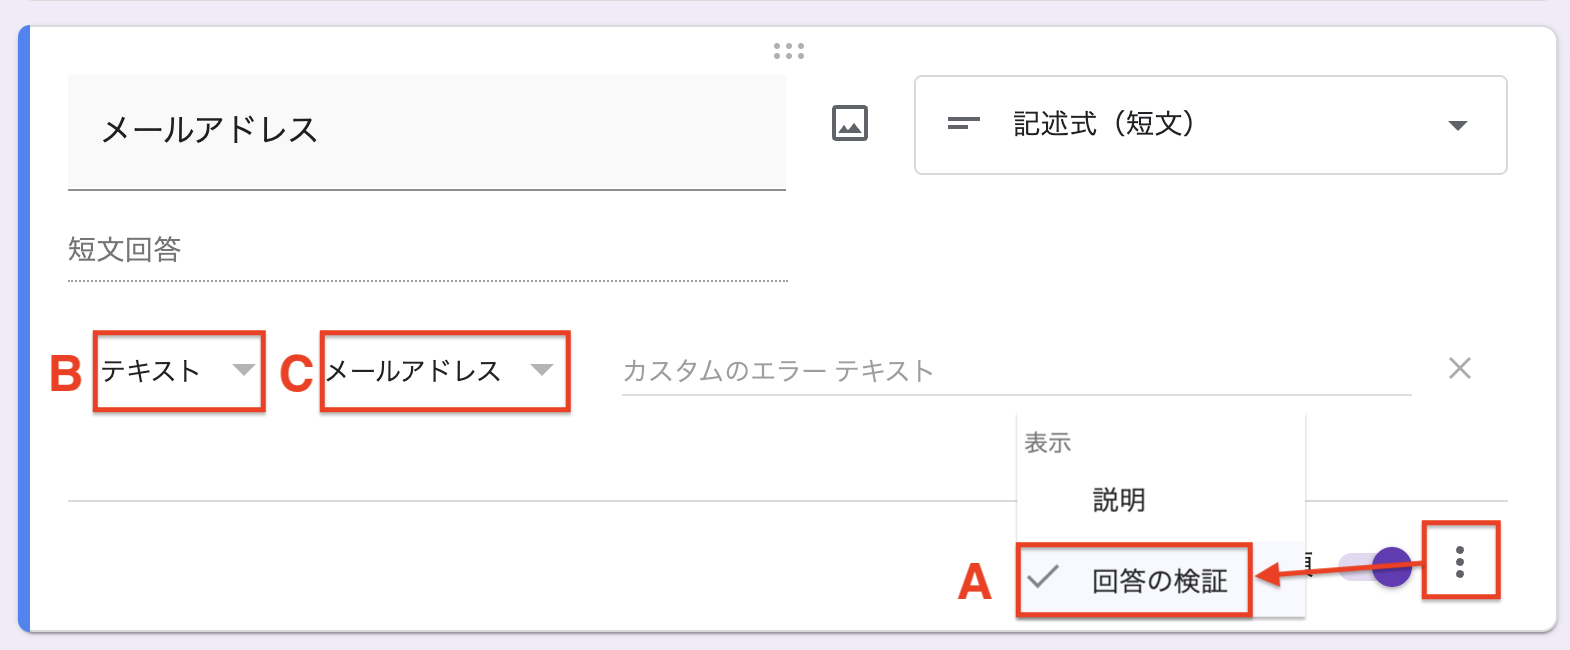Screen dimensions: 1570x650
Task: Open the three-dot more options menu
Action: point(1460,562)
